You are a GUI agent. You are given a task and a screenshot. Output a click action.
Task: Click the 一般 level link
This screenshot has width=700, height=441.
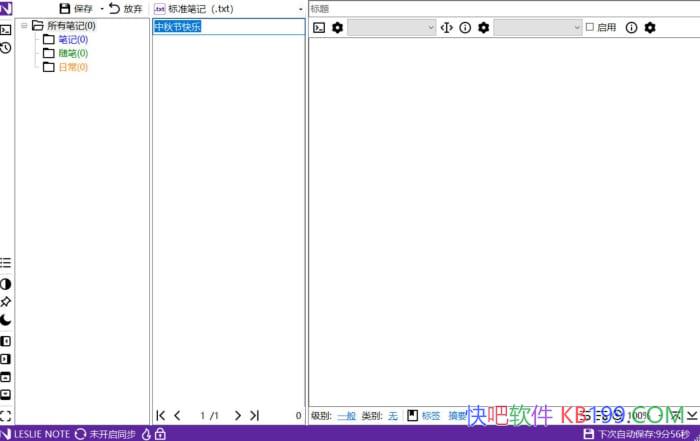(346, 415)
